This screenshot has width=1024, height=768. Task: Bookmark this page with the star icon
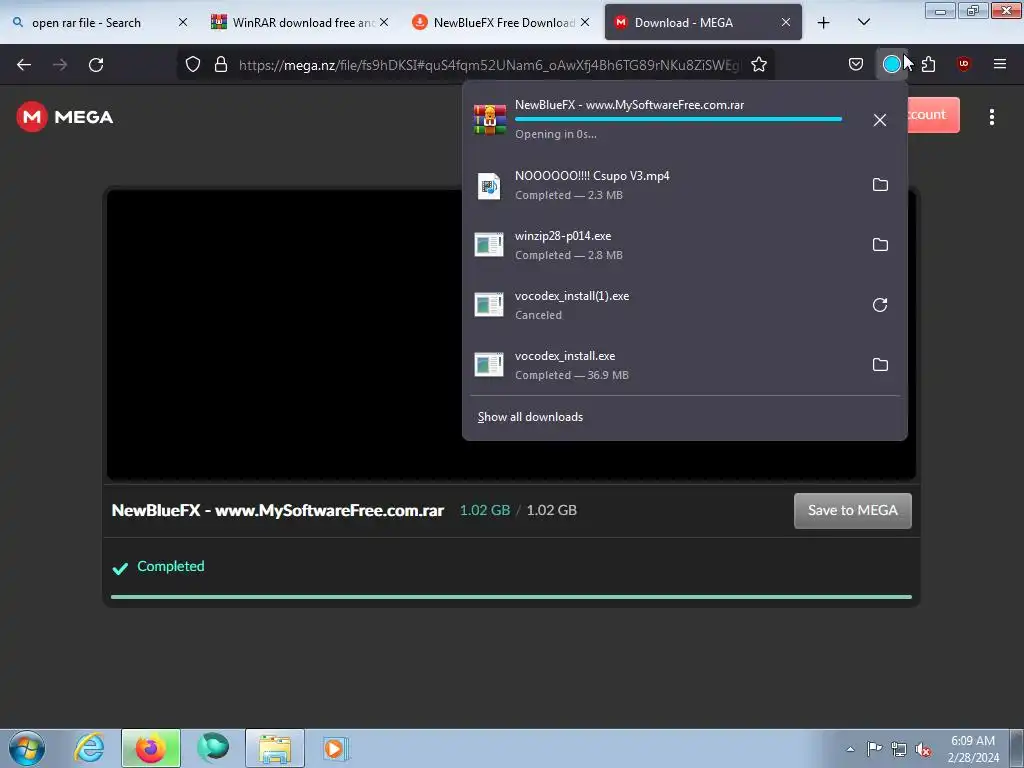pyautogui.click(x=759, y=64)
